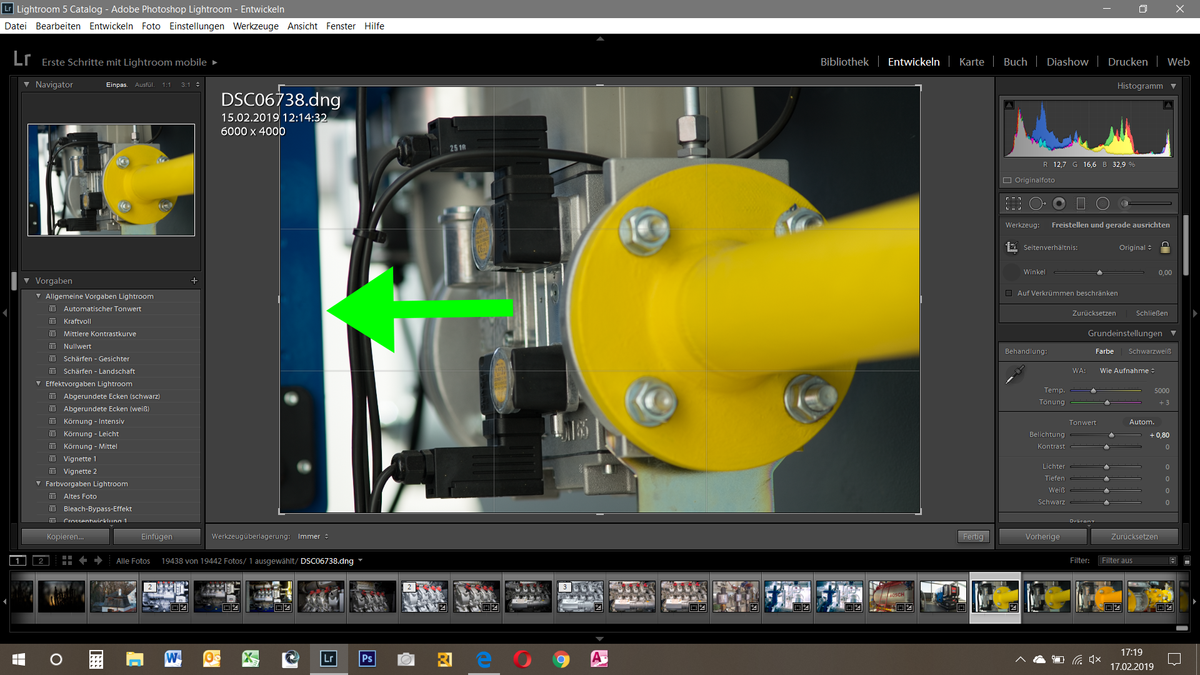Enable 'Auf Verkrümmen beschränken' checkbox
The image size is (1200, 675).
click(1008, 293)
